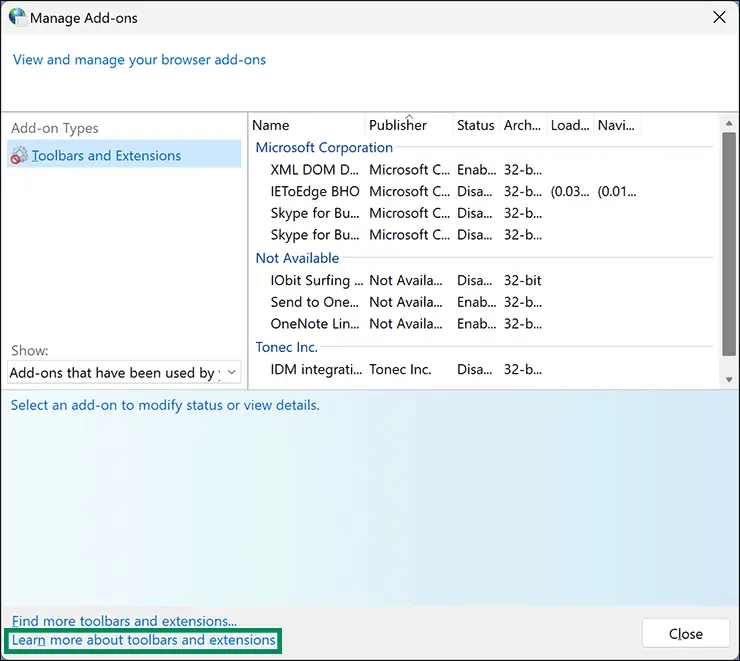The height and width of the screenshot is (661, 740).
Task: Click the Toolbars and Extensions gear icon
Action: pyautogui.click(x=19, y=155)
